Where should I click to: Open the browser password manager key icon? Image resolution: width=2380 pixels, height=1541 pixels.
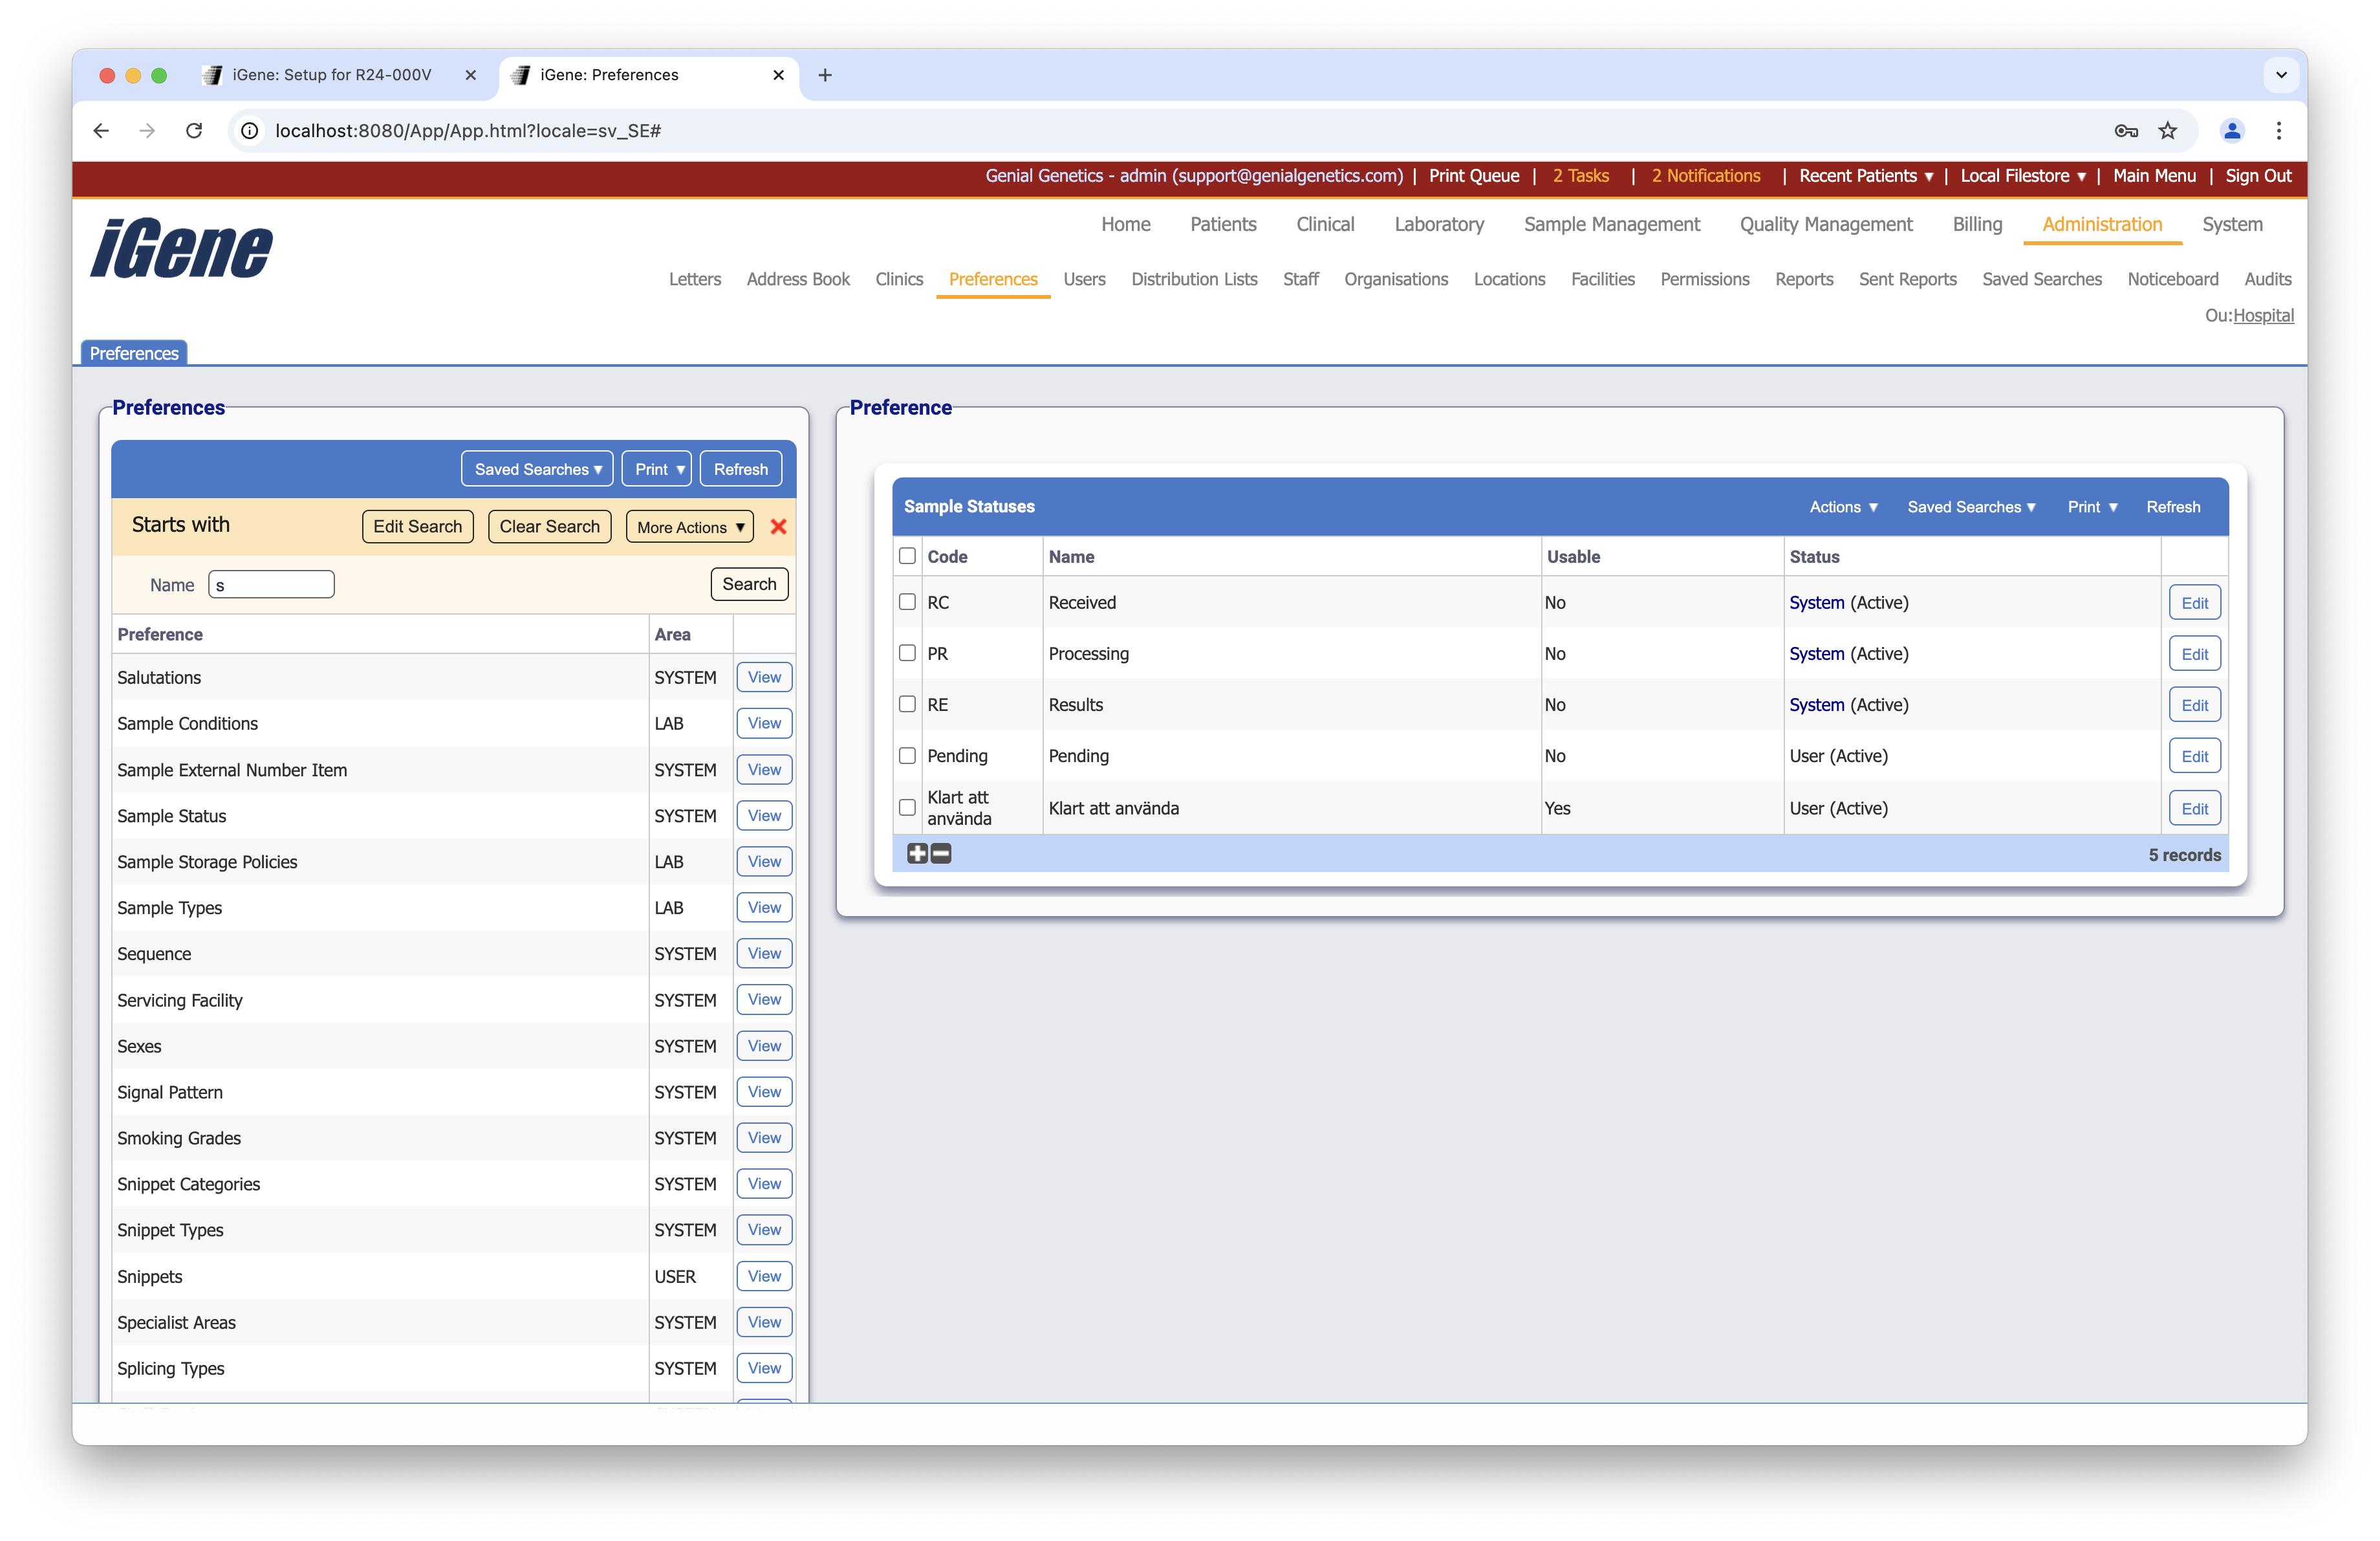(2126, 131)
